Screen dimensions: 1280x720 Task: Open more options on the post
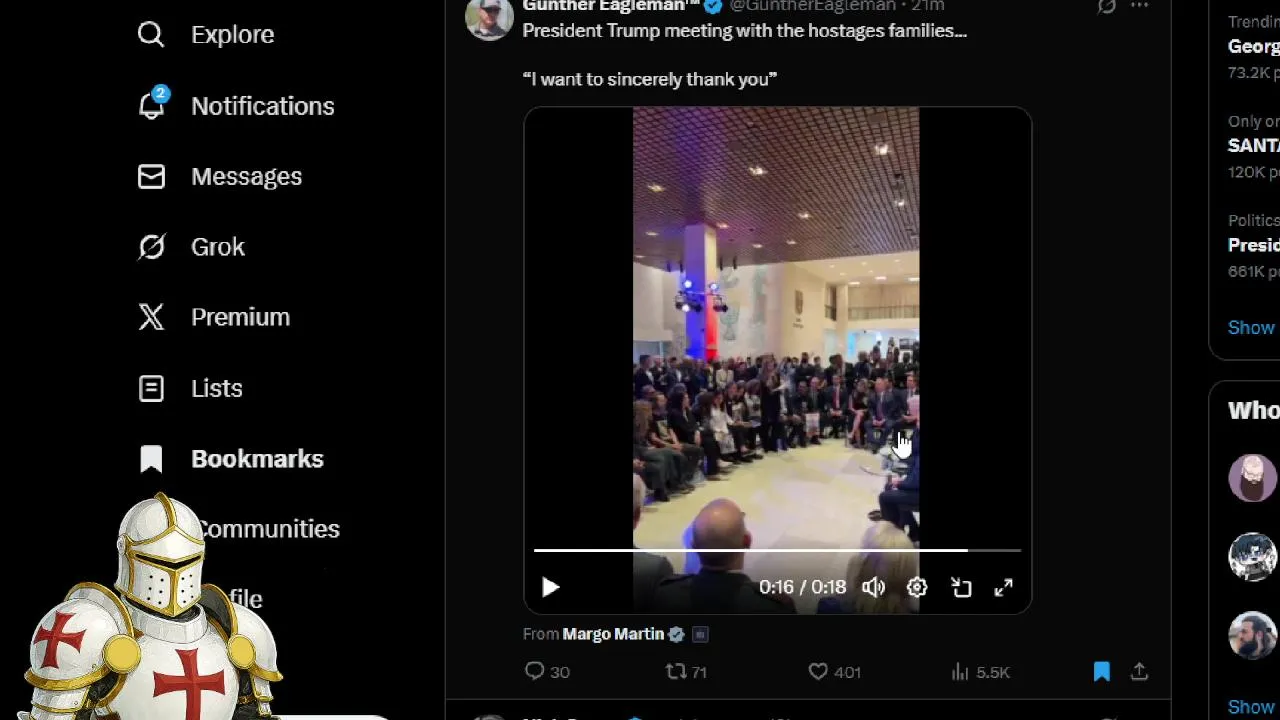pos(1139,6)
